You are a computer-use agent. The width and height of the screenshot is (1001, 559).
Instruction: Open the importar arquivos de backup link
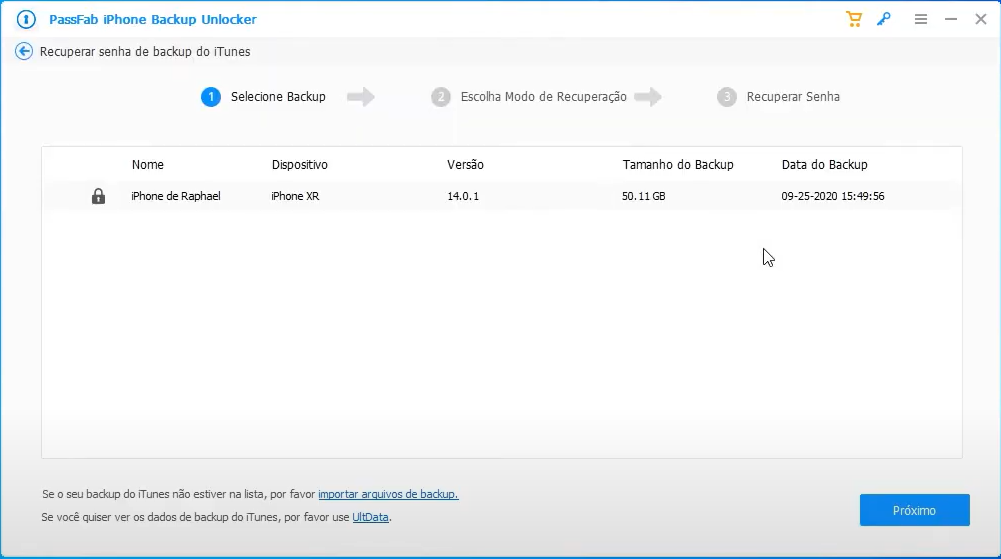click(x=388, y=494)
